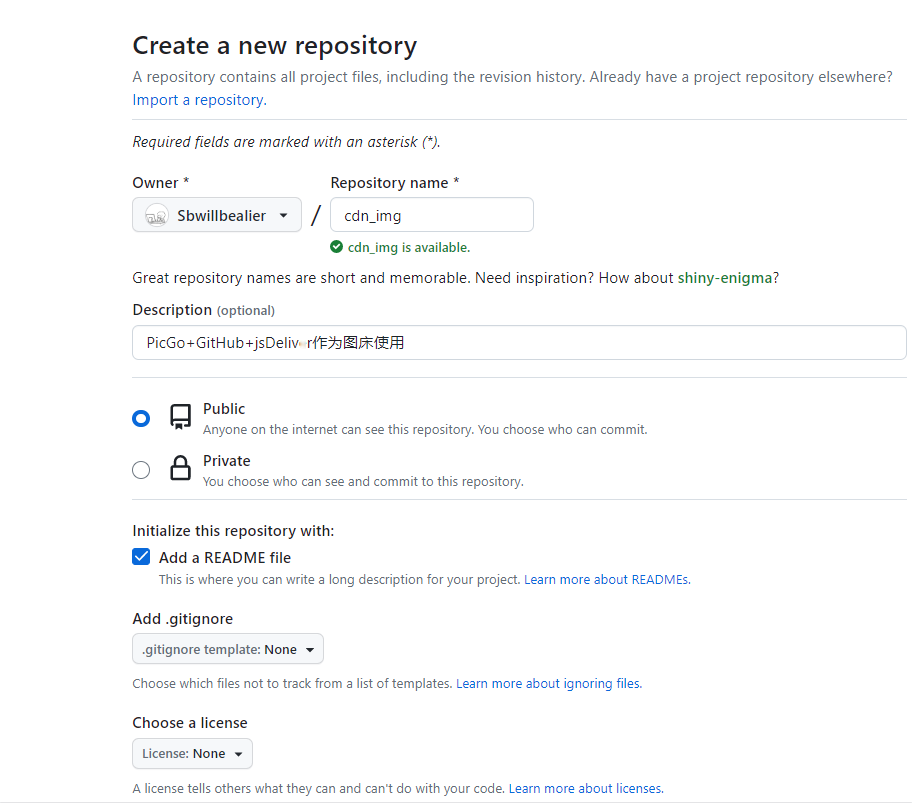This screenshot has width=912, height=803.
Task: Uncheck the Add a README file checkbox
Action: point(141,557)
